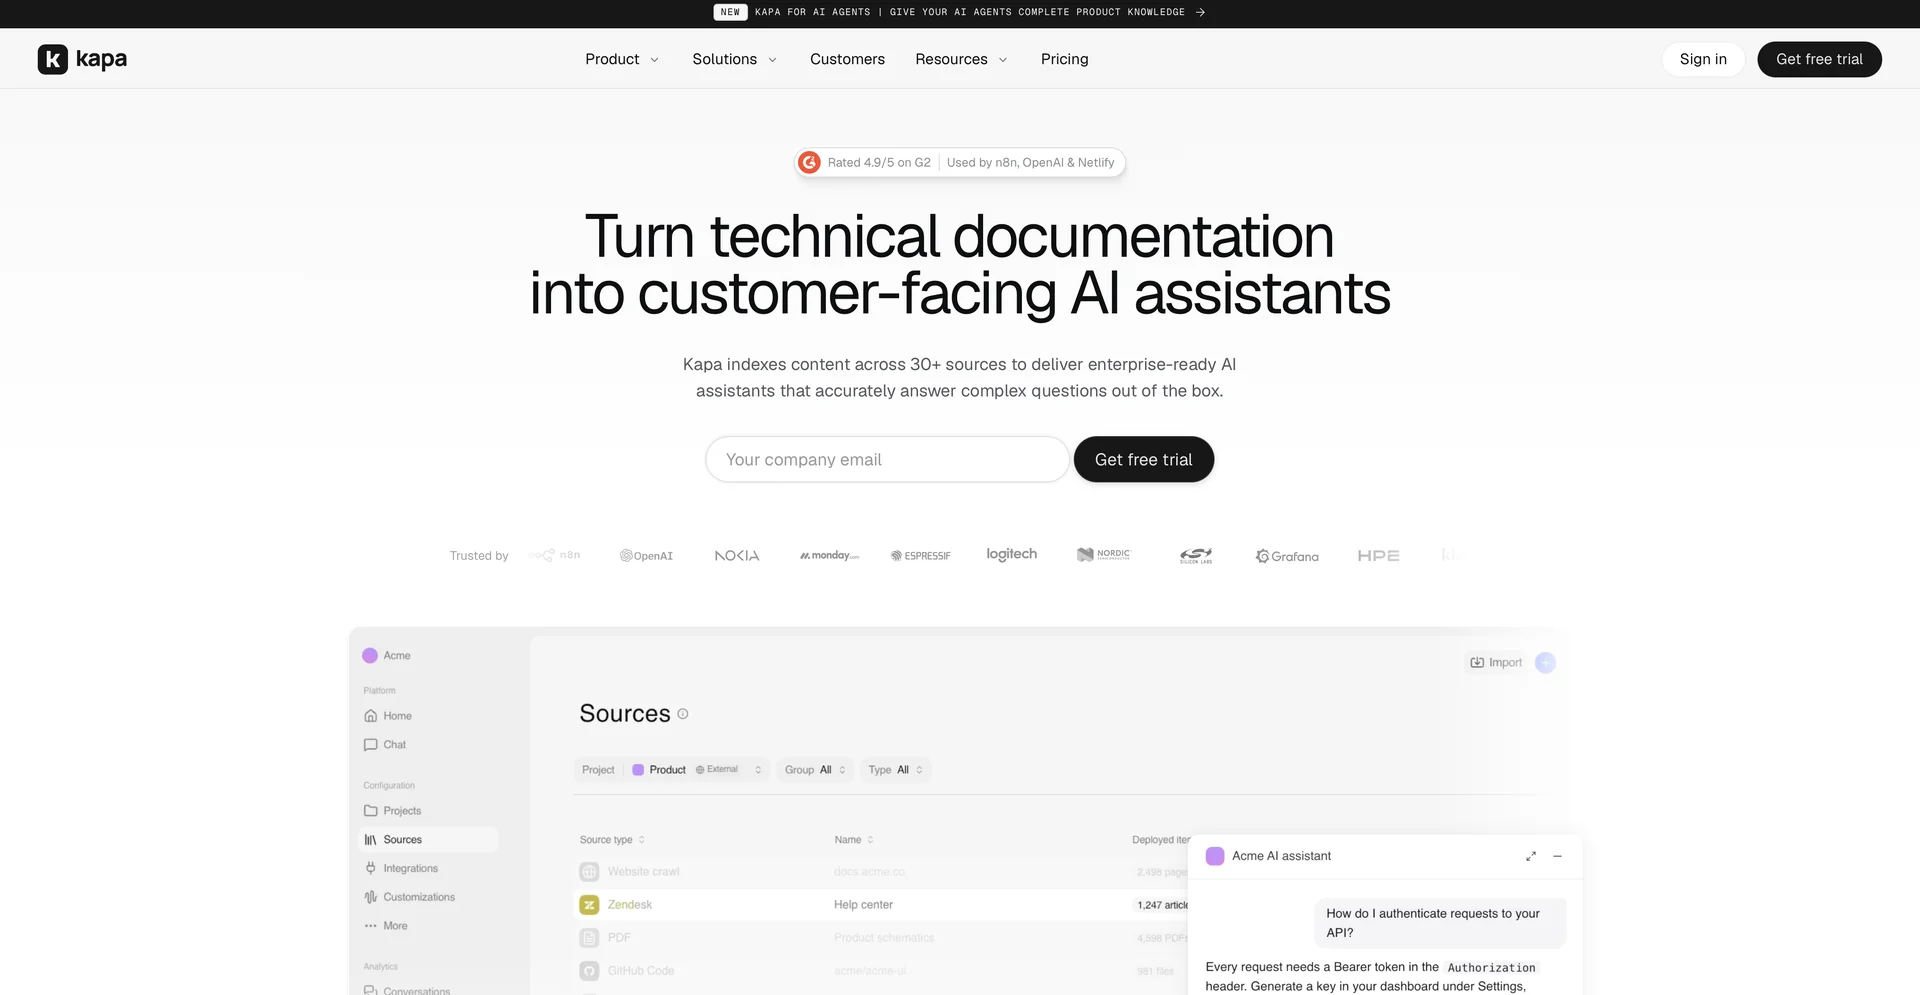
Task: Open the Kapa for AI Agents announcement
Action: click(x=960, y=13)
